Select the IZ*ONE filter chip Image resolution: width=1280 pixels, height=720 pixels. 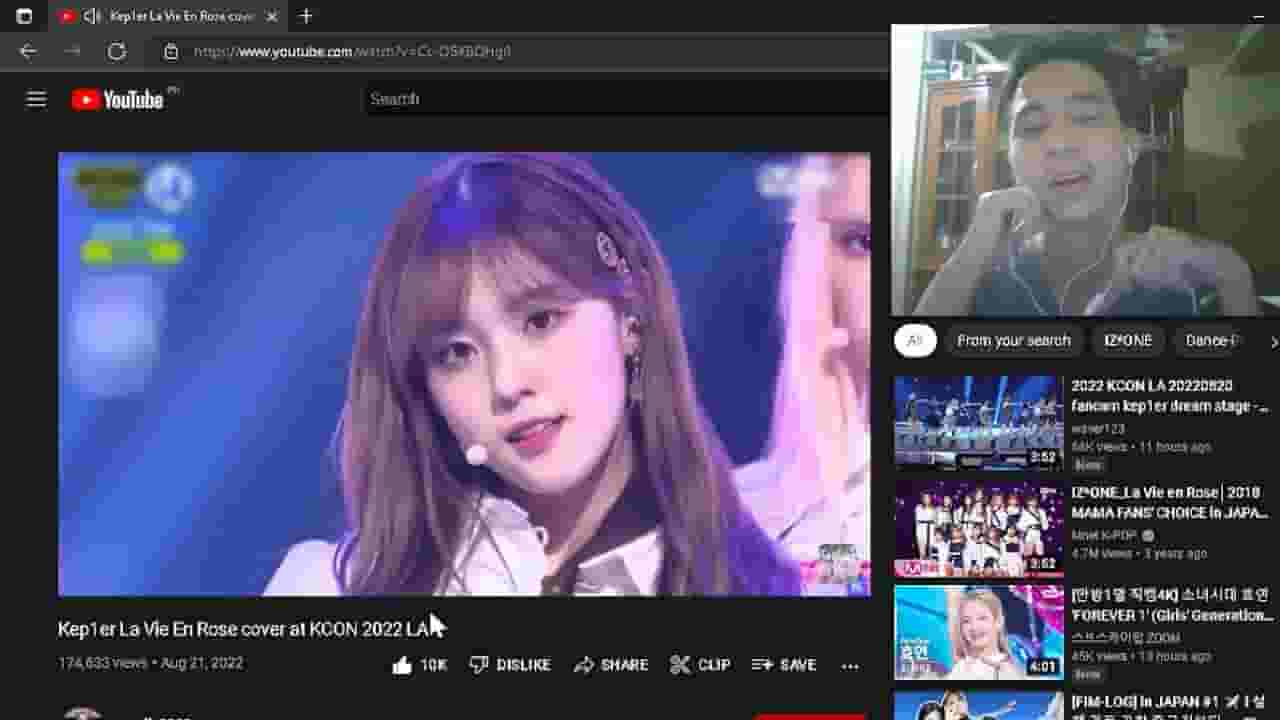[1128, 341]
